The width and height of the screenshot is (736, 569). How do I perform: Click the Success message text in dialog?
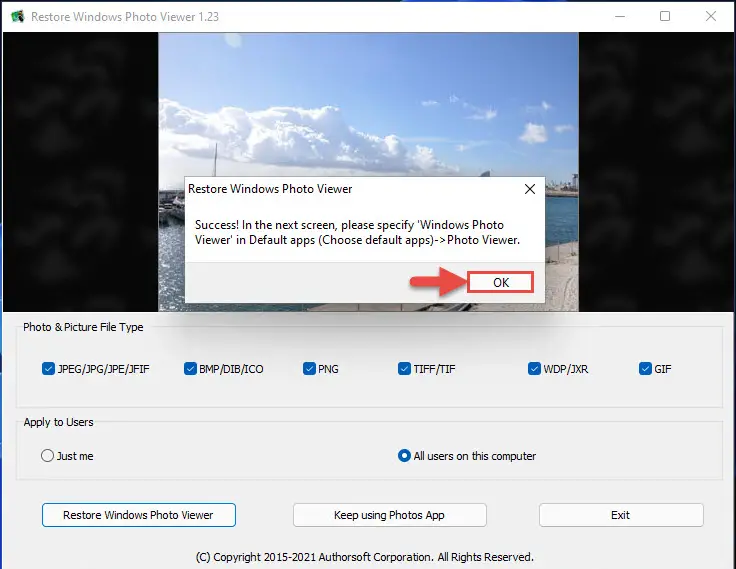coord(357,232)
